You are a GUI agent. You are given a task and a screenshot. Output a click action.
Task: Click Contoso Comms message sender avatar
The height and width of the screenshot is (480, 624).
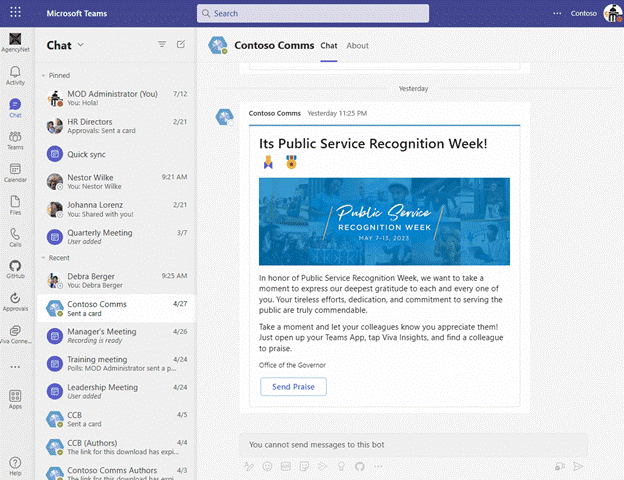(x=224, y=117)
